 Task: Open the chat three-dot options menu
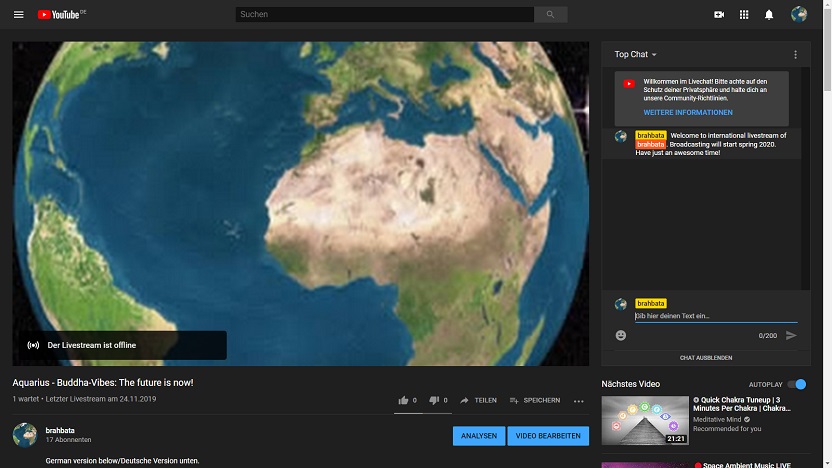pos(796,55)
